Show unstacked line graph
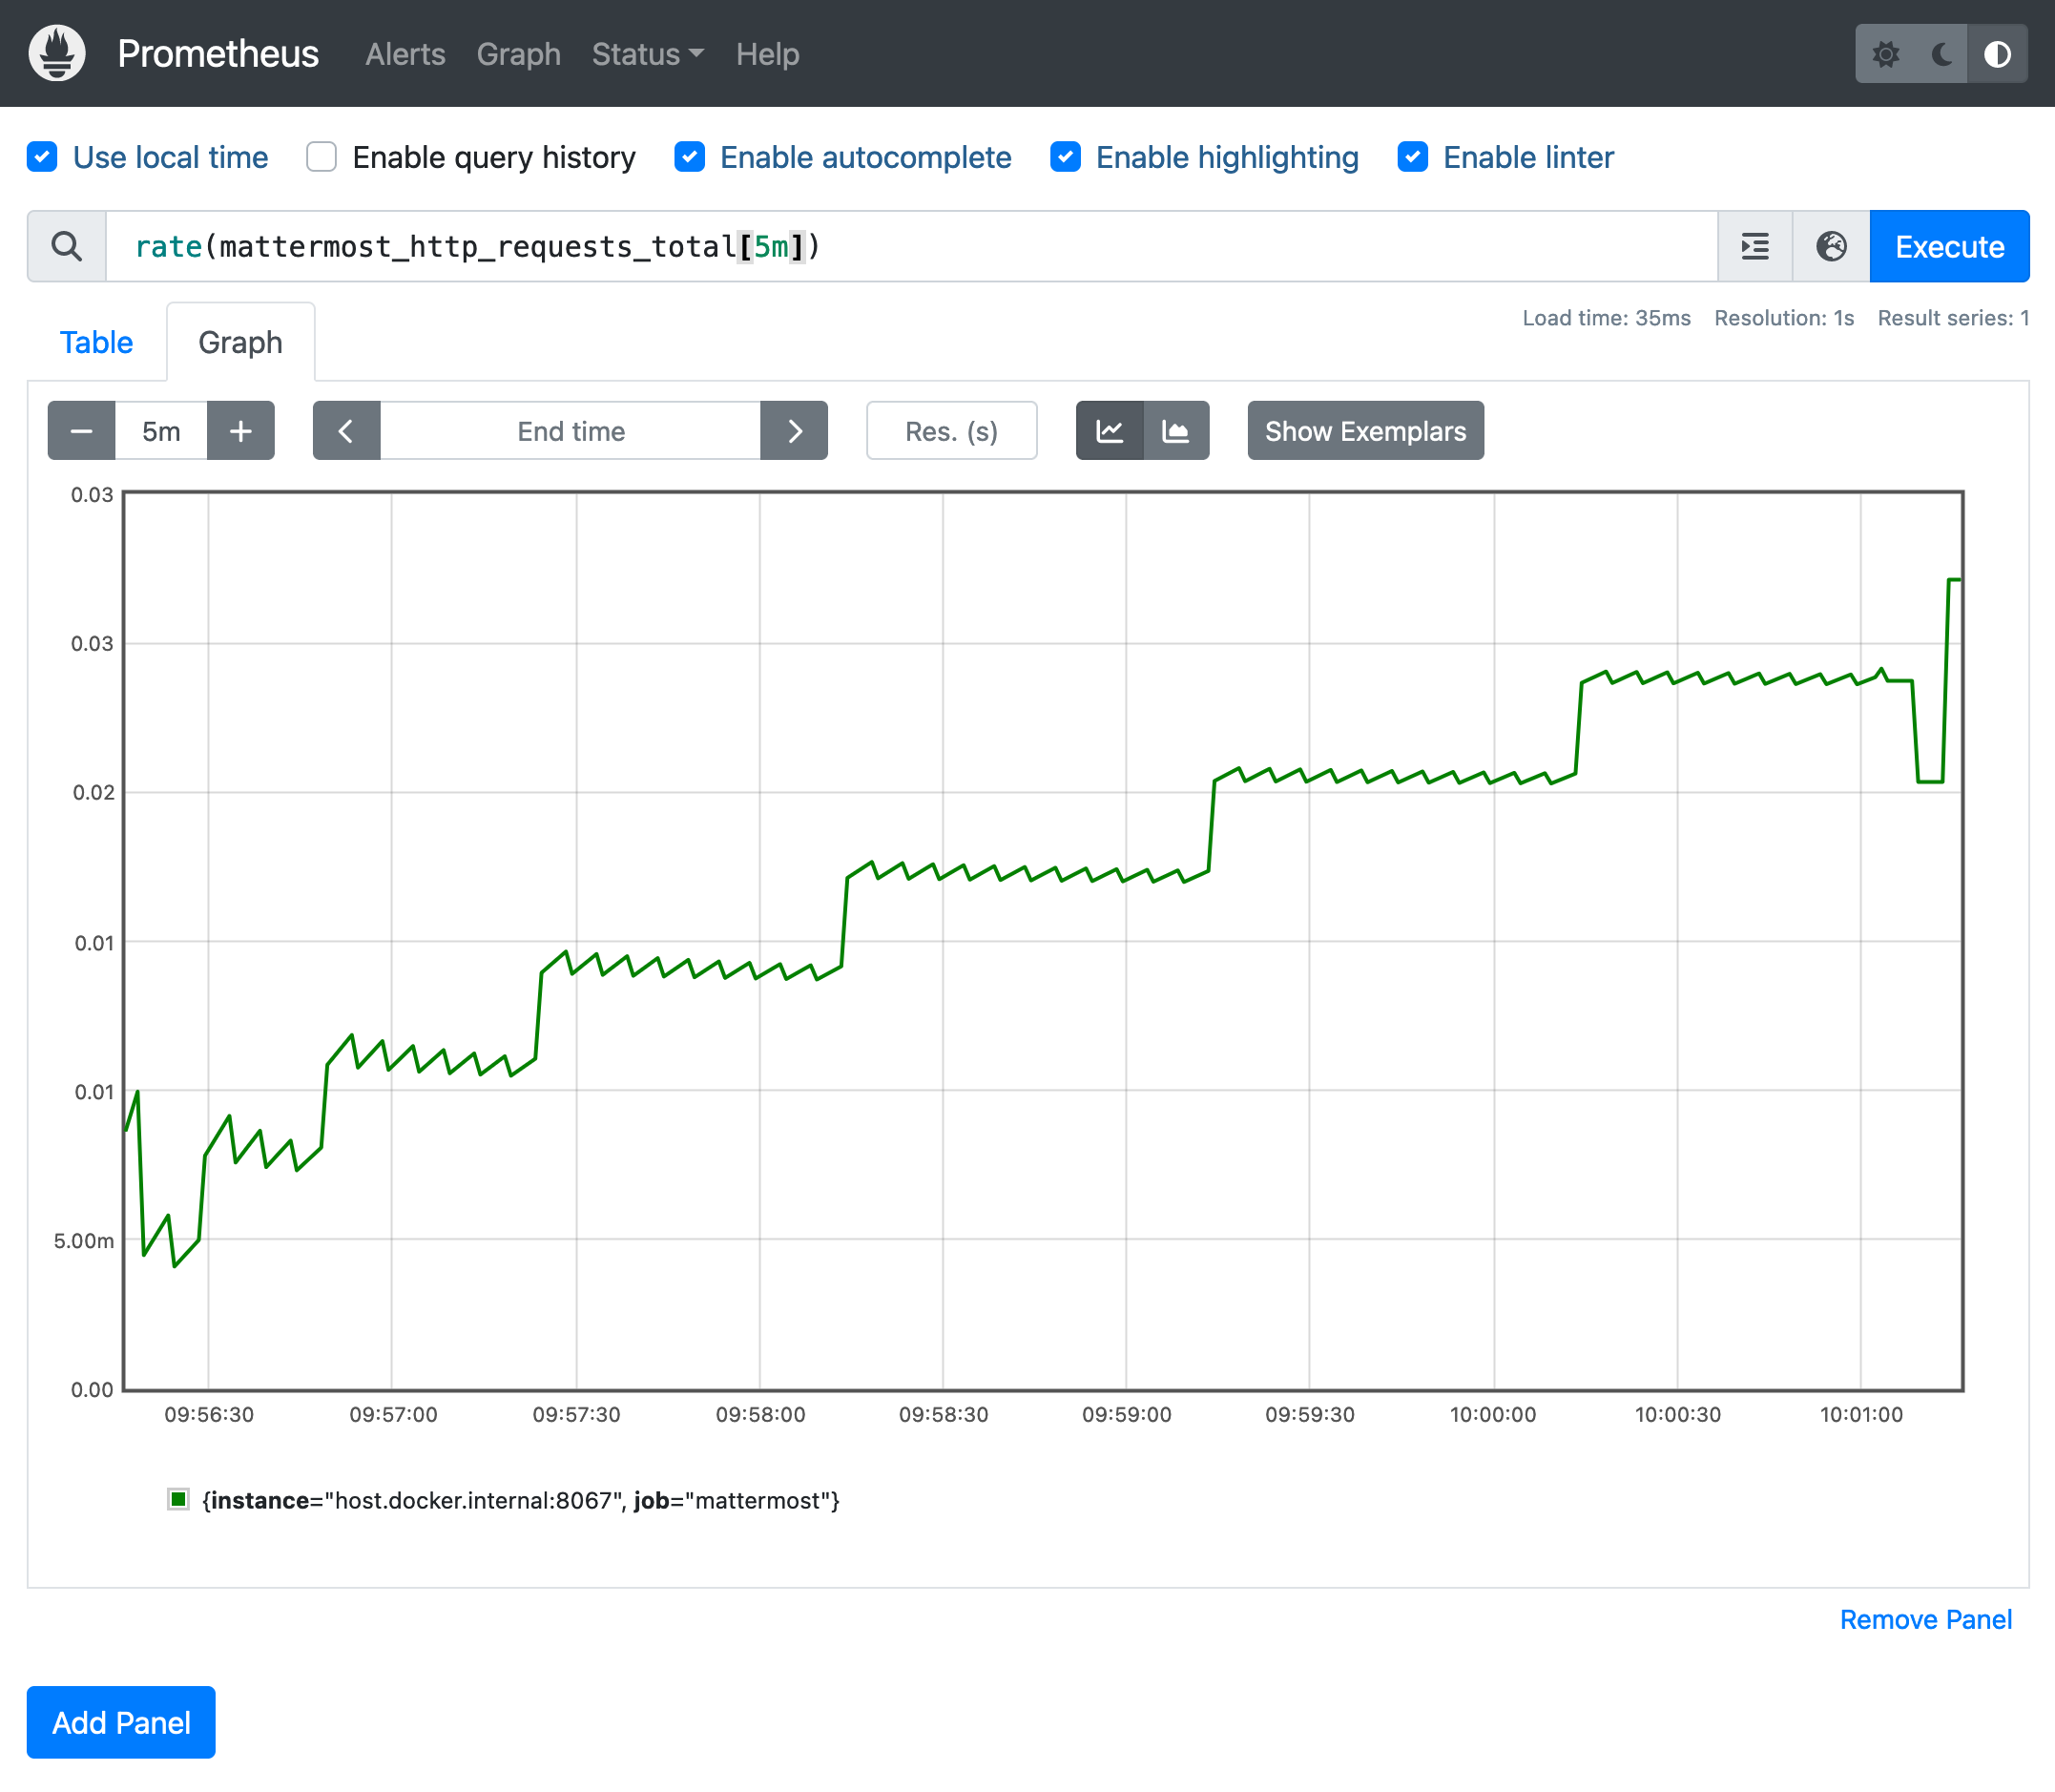Viewport: 2055px width, 1792px height. (x=1109, y=431)
